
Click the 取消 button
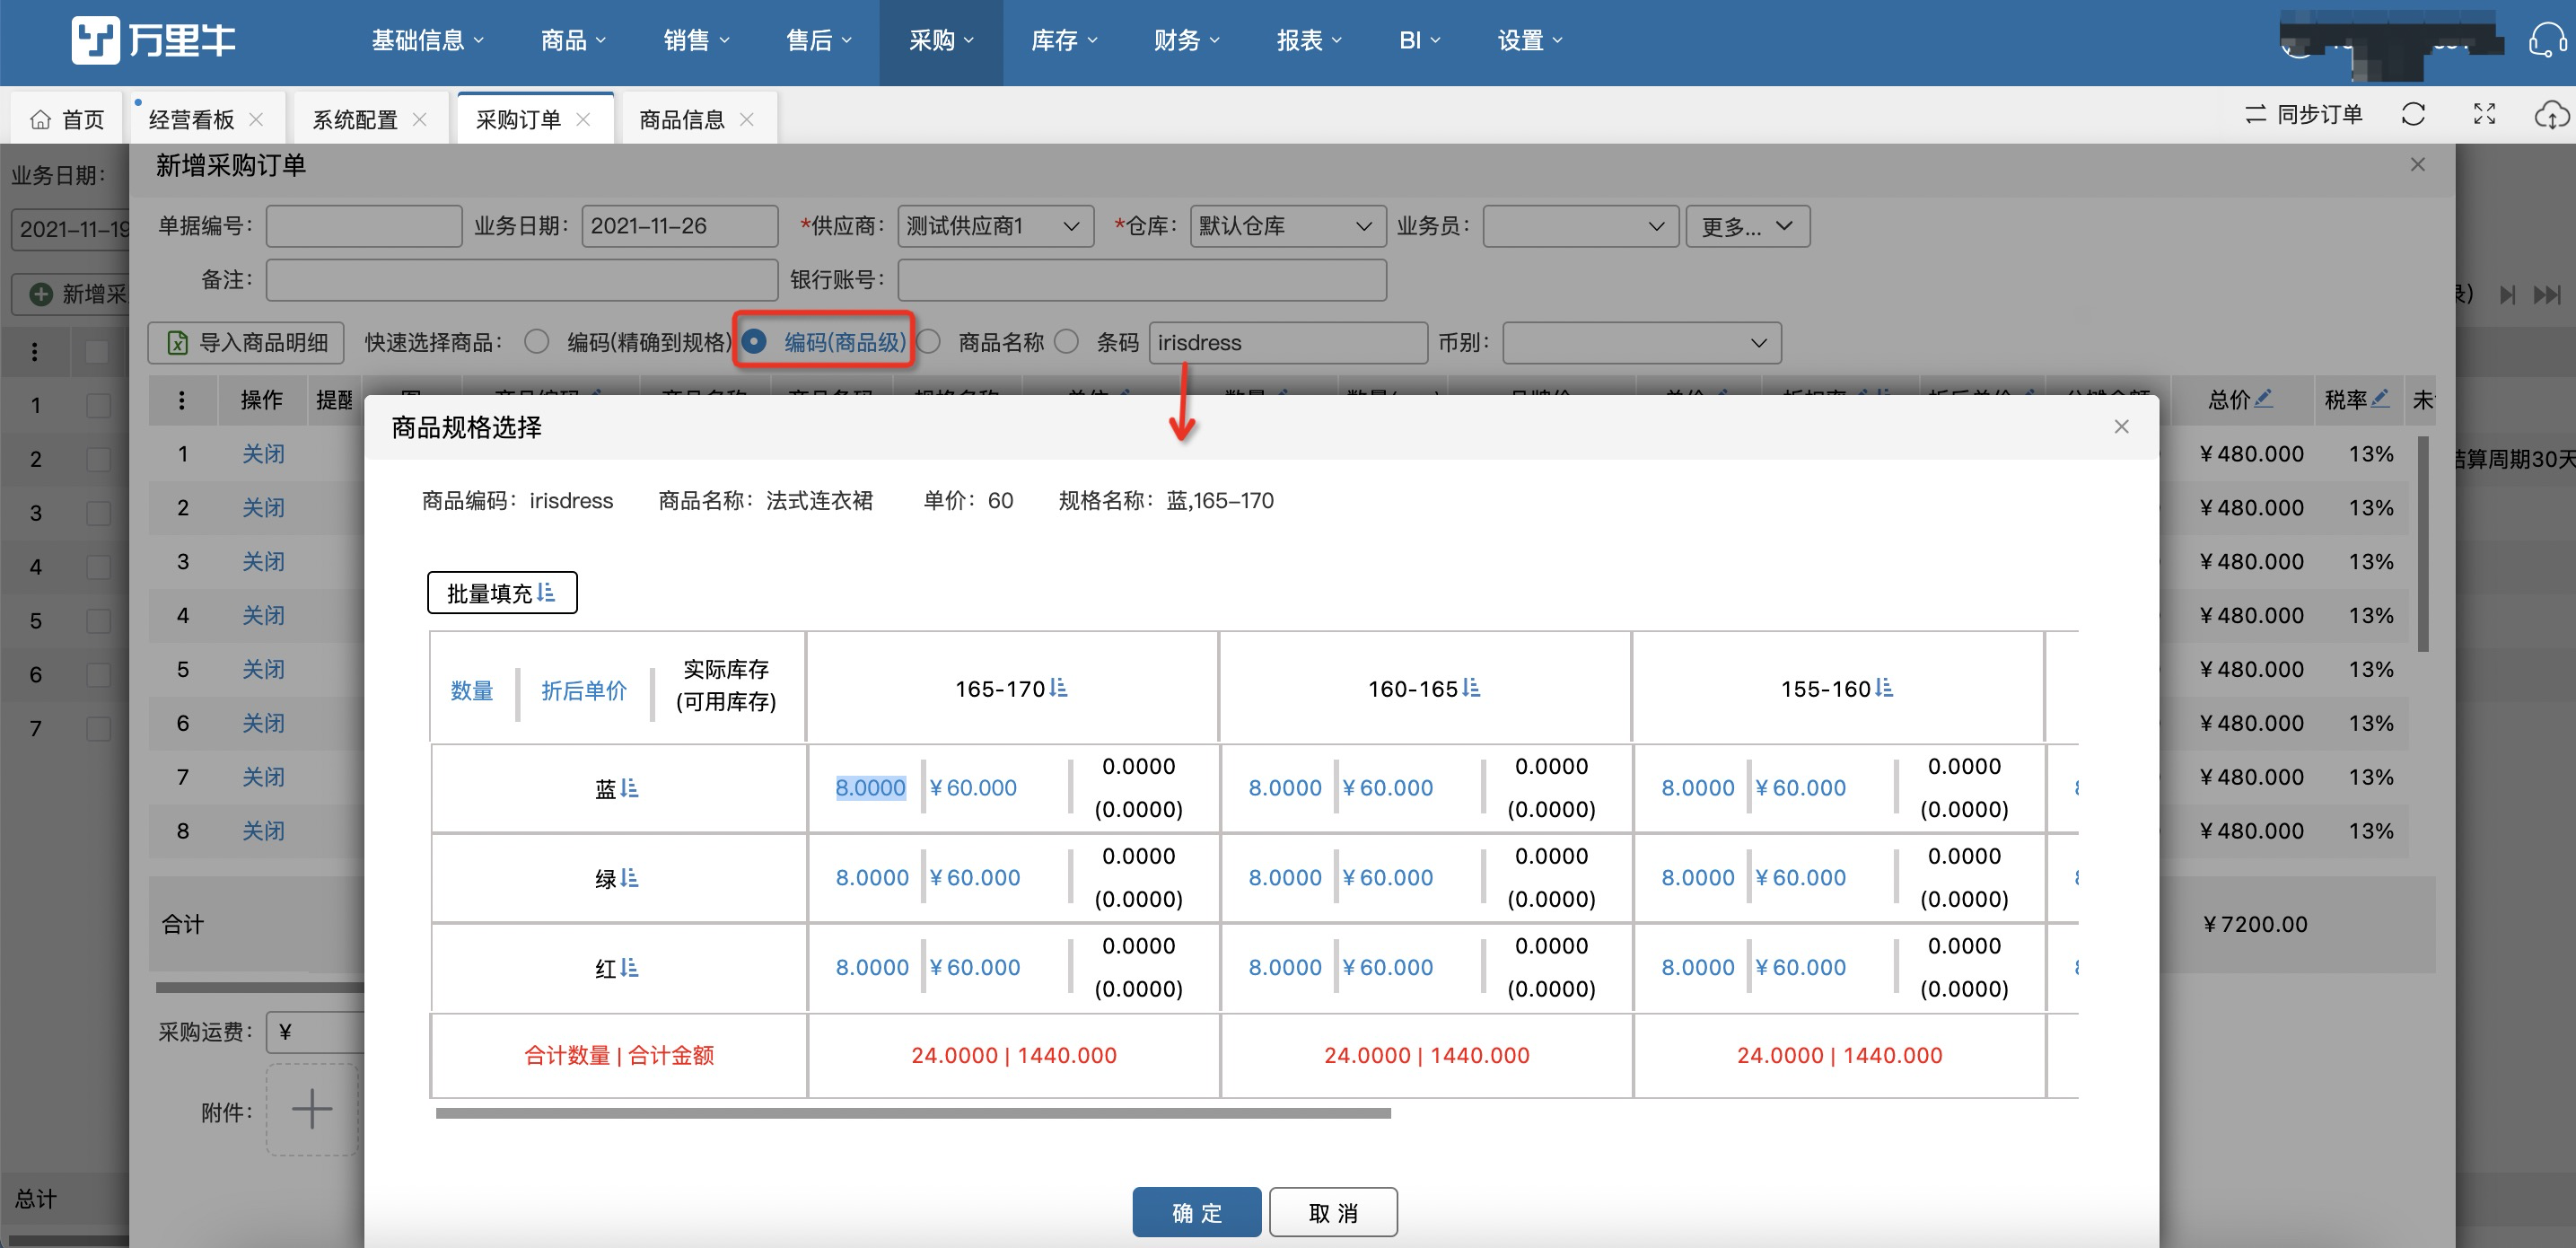pyautogui.click(x=1333, y=1212)
